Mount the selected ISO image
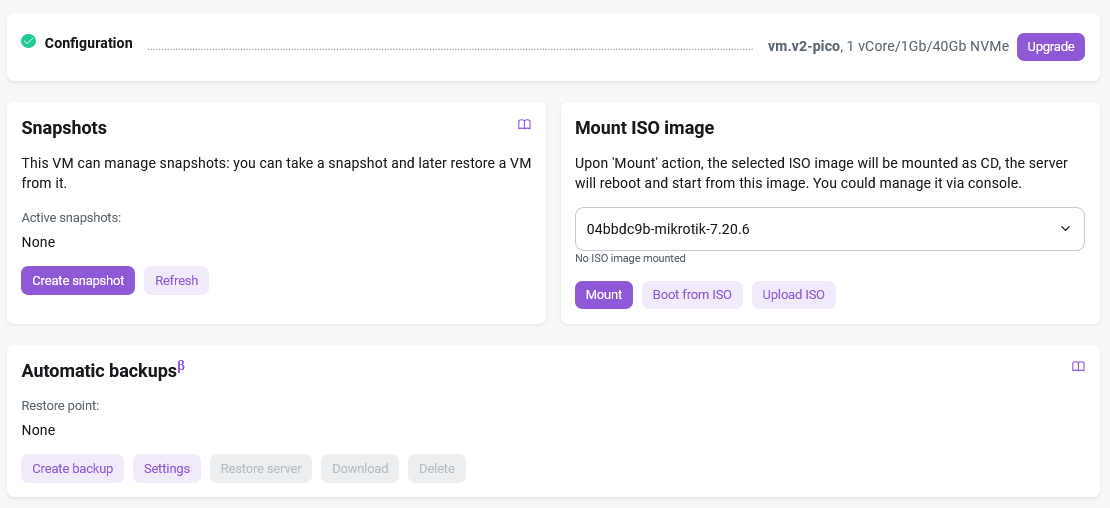This screenshot has height=508, width=1110. [604, 295]
